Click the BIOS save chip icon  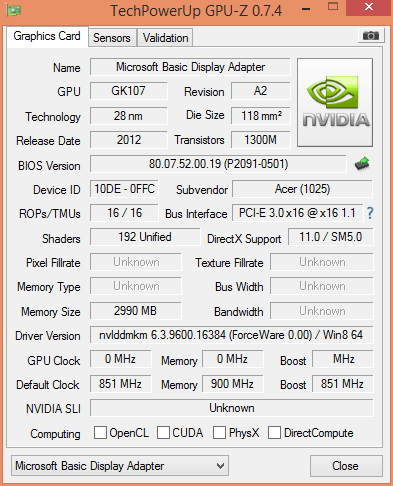pos(362,164)
